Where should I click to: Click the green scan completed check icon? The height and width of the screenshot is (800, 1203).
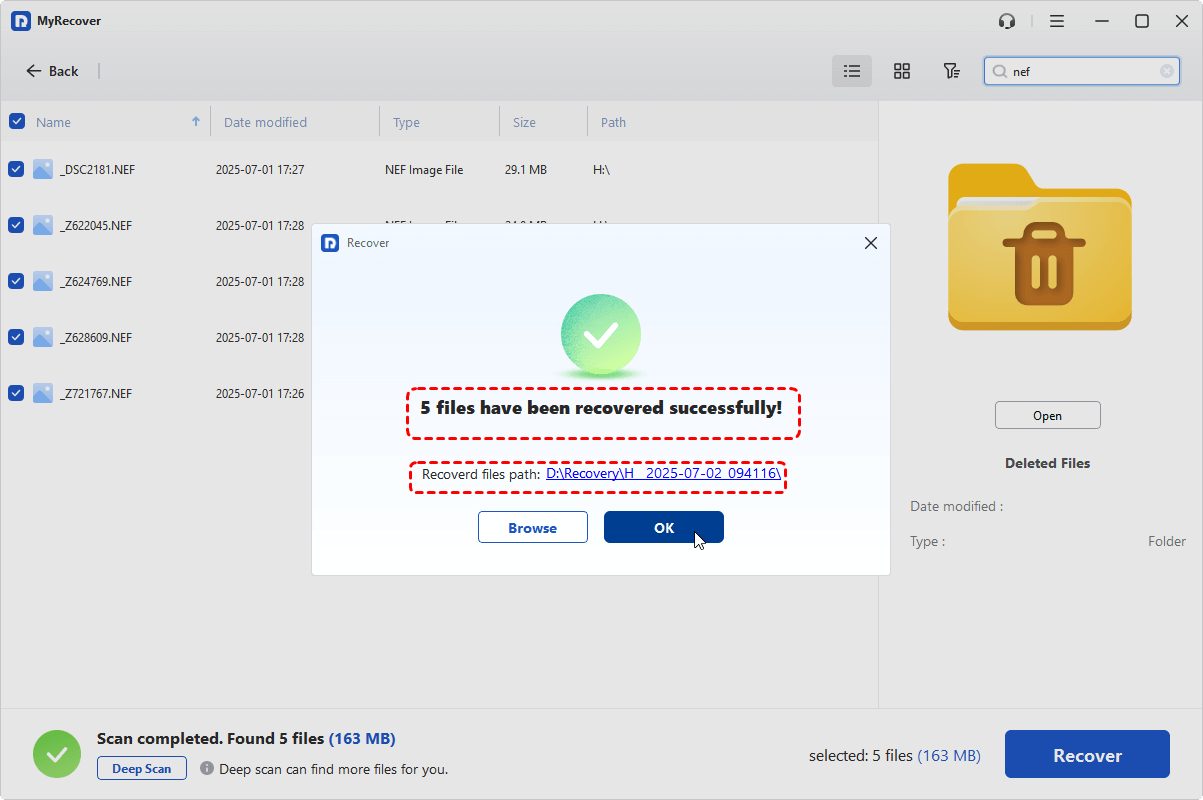click(57, 754)
